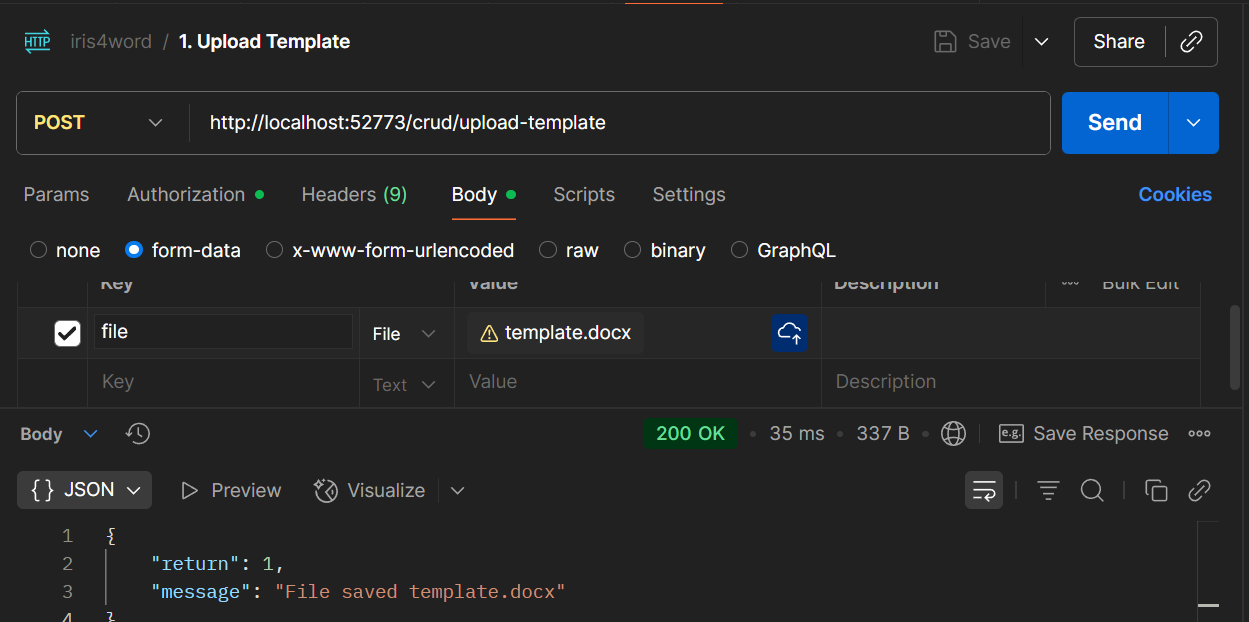Switch to the Headers (9) tab
Screen dimensions: 1249x622
[354, 194]
